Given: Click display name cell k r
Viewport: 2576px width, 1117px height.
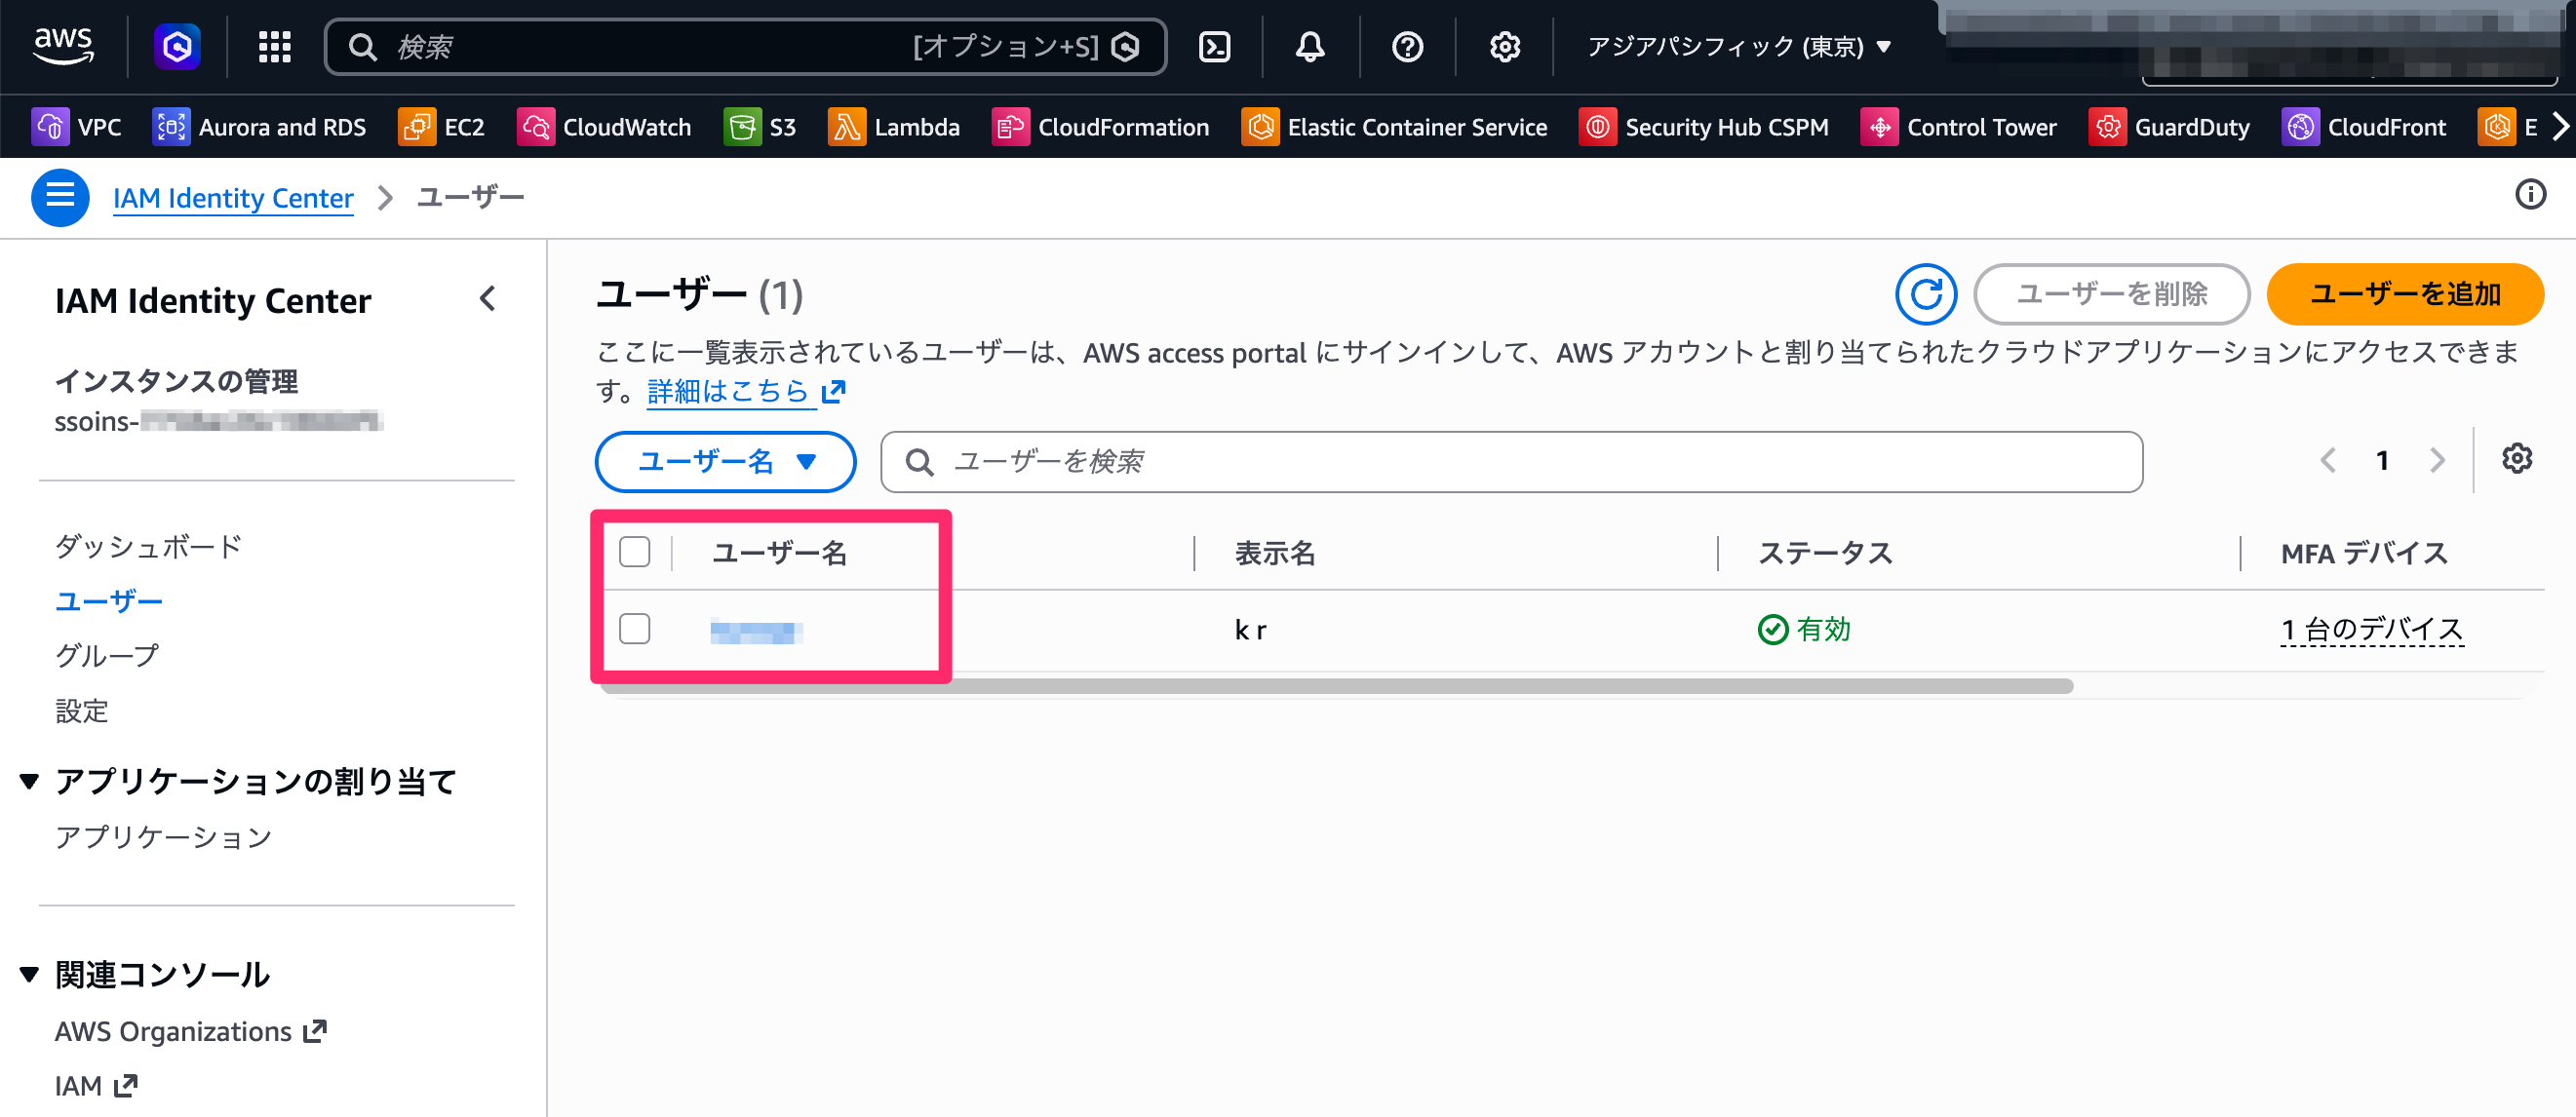Looking at the screenshot, I should click(1250, 630).
